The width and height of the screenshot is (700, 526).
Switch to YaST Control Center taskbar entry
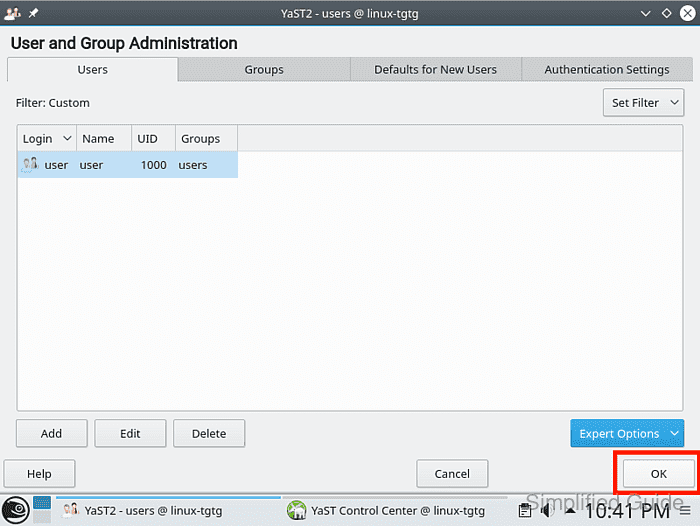[x=396, y=510]
